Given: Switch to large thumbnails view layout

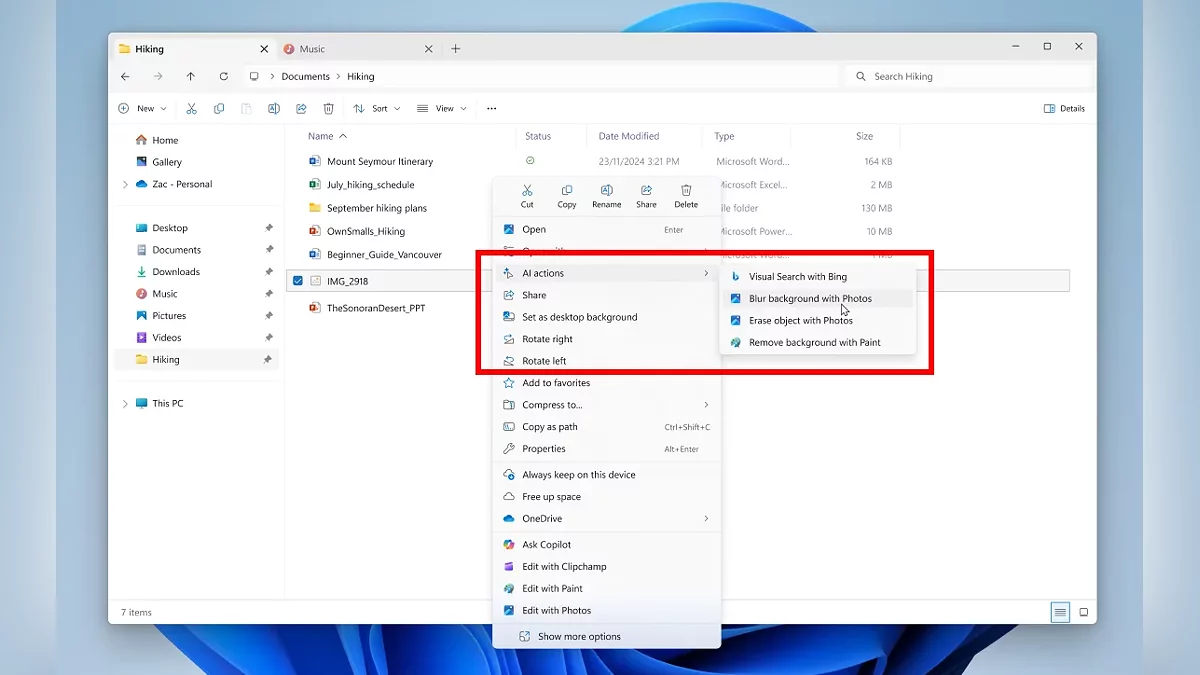Looking at the screenshot, I should (1083, 612).
